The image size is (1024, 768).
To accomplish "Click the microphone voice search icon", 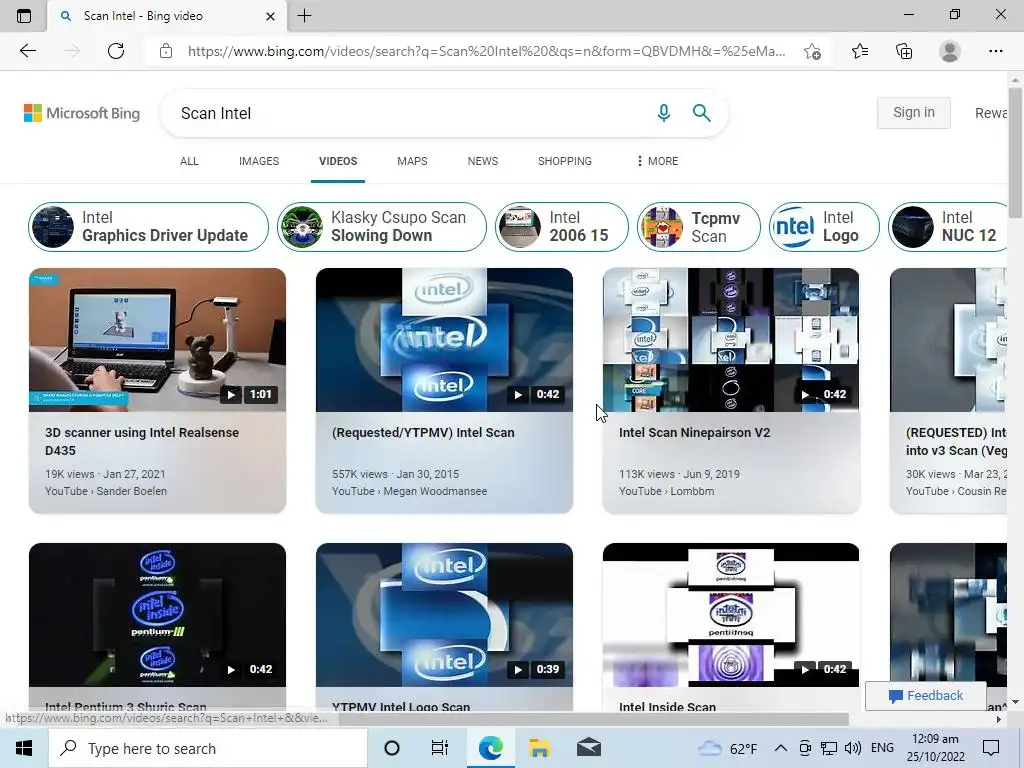I will coord(664,113).
